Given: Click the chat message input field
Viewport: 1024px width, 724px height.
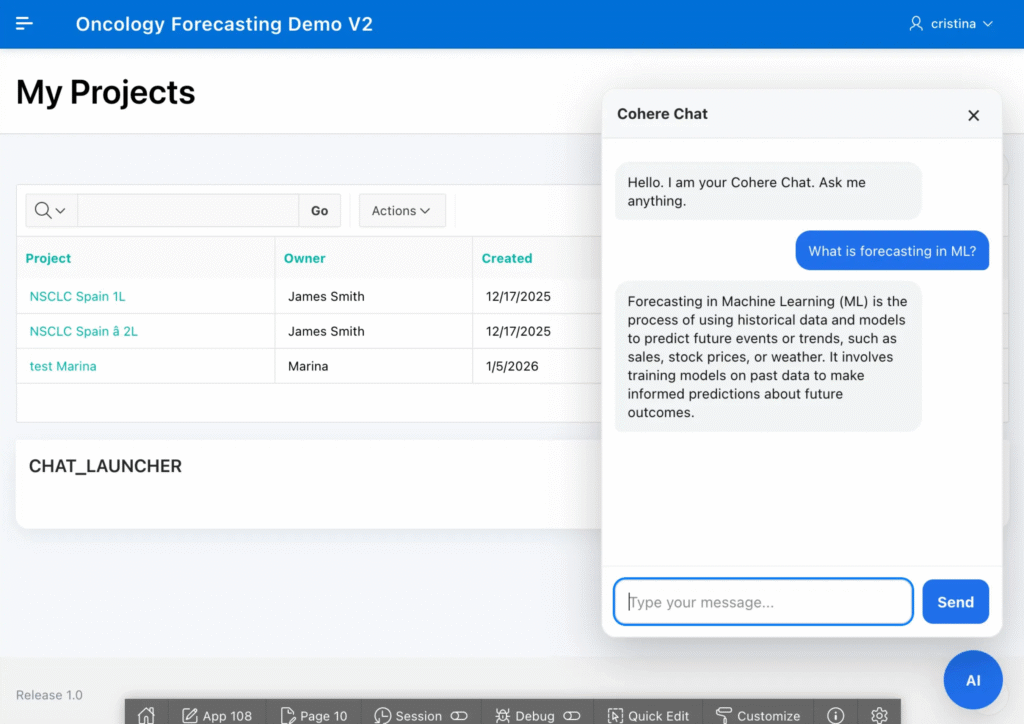Looking at the screenshot, I should pyautogui.click(x=763, y=602).
